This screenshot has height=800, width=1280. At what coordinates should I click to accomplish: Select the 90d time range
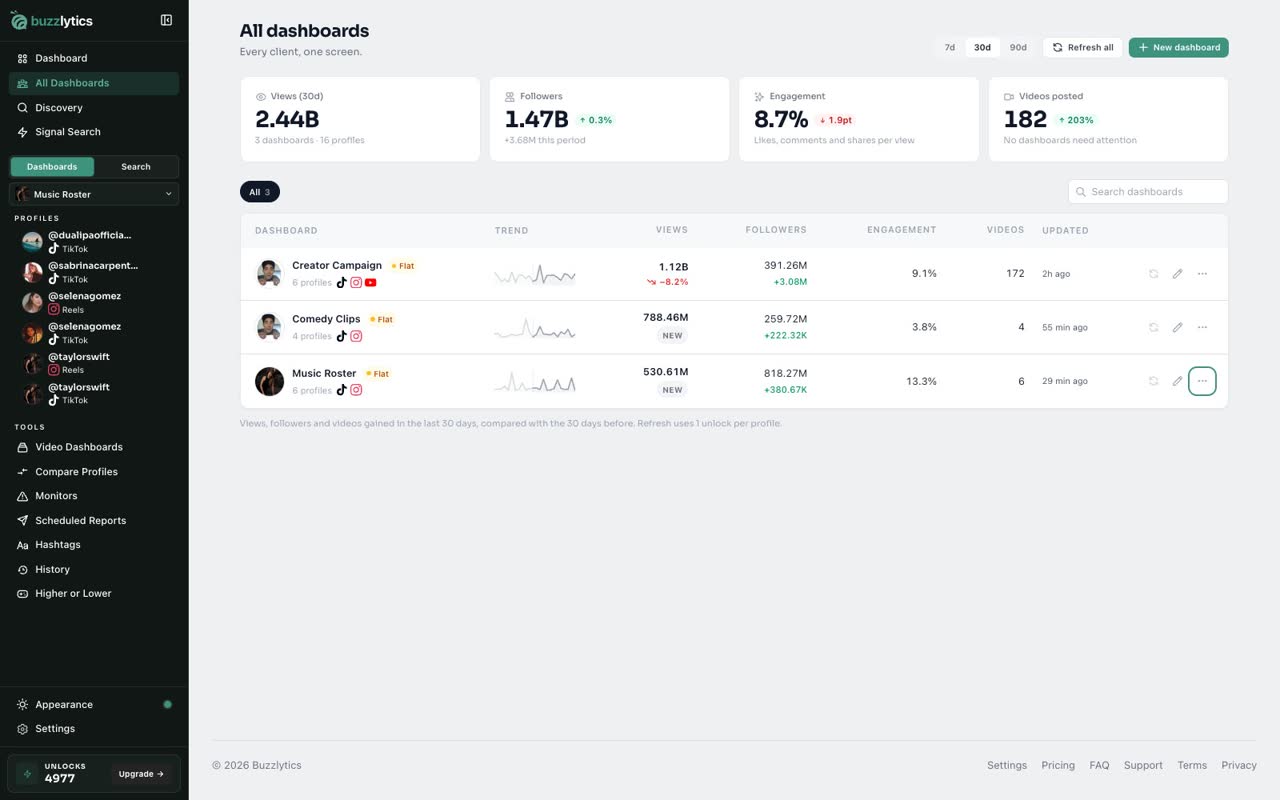click(1018, 47)
